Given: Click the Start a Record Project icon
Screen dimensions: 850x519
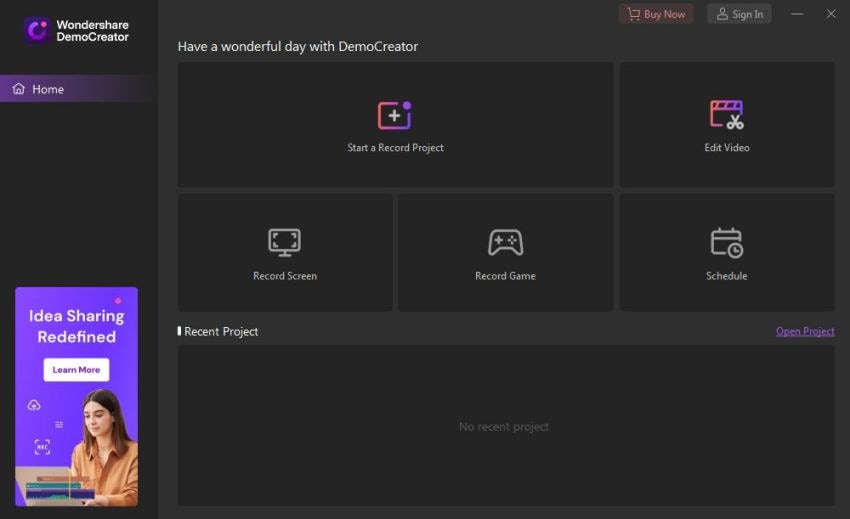Looking at the screenshot, I should click(395, 115).
